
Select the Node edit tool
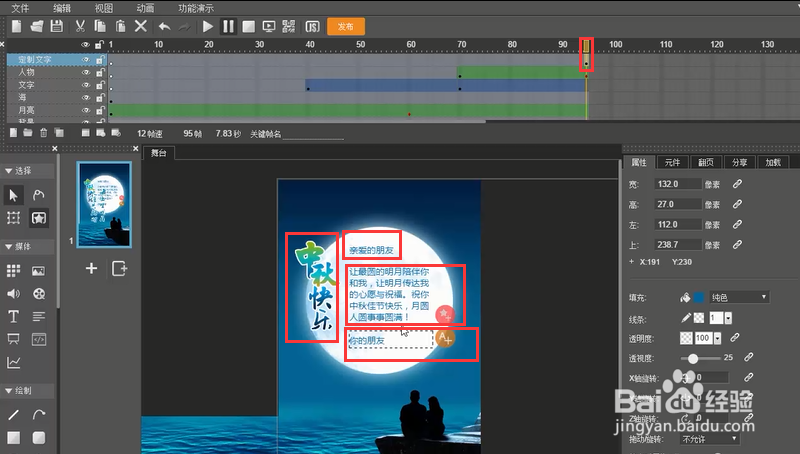tap(39, 195)
